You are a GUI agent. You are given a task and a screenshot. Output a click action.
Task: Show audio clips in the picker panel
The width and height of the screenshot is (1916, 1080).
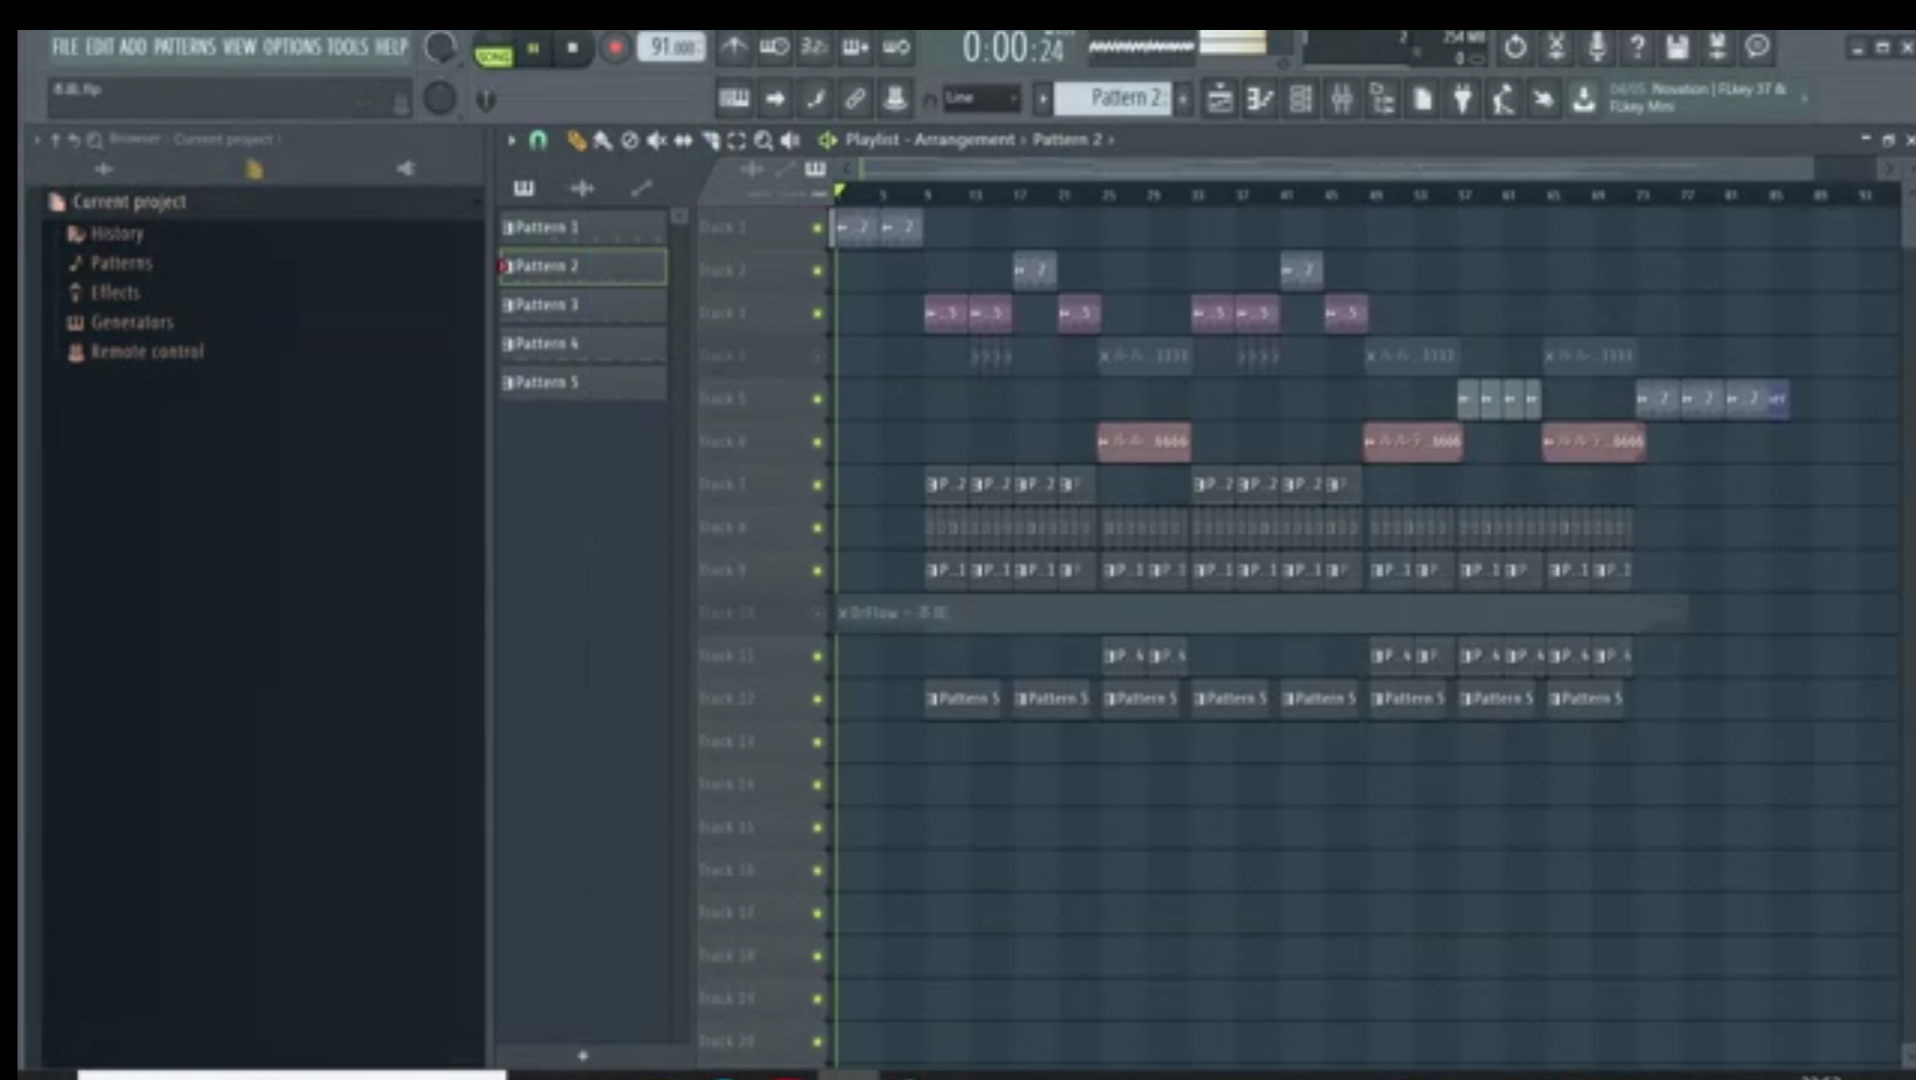[x=582, y=188]
